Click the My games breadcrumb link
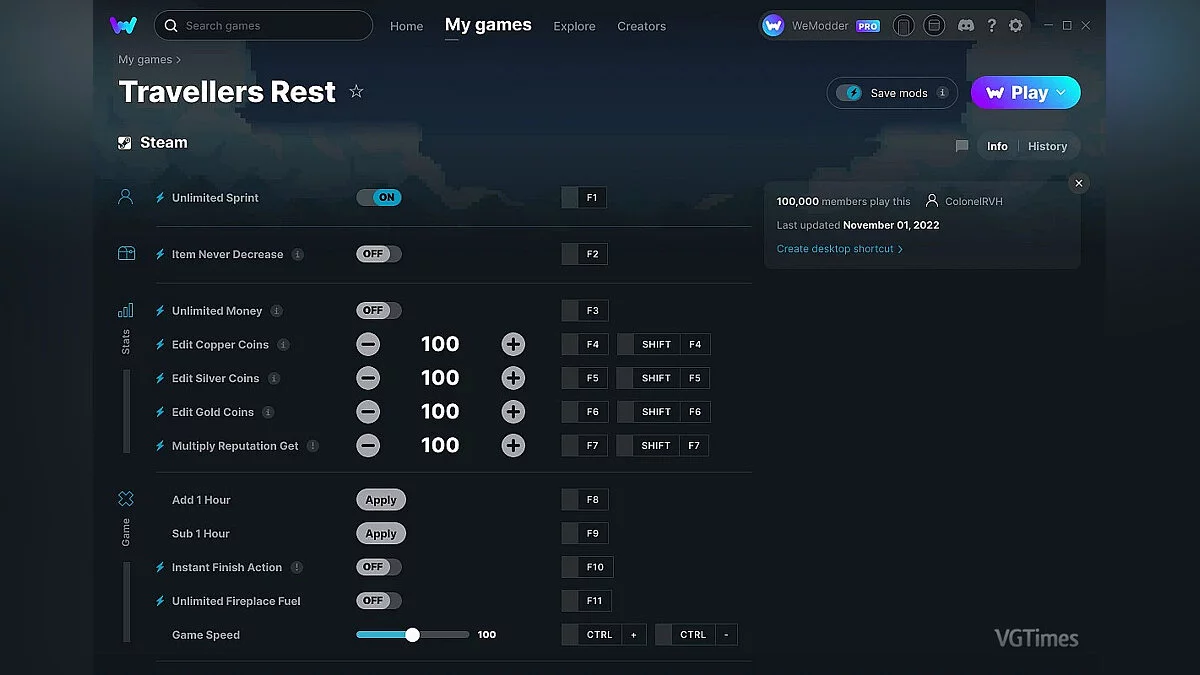Screen dimensions: 1200x675 click(x=145, y=60)
